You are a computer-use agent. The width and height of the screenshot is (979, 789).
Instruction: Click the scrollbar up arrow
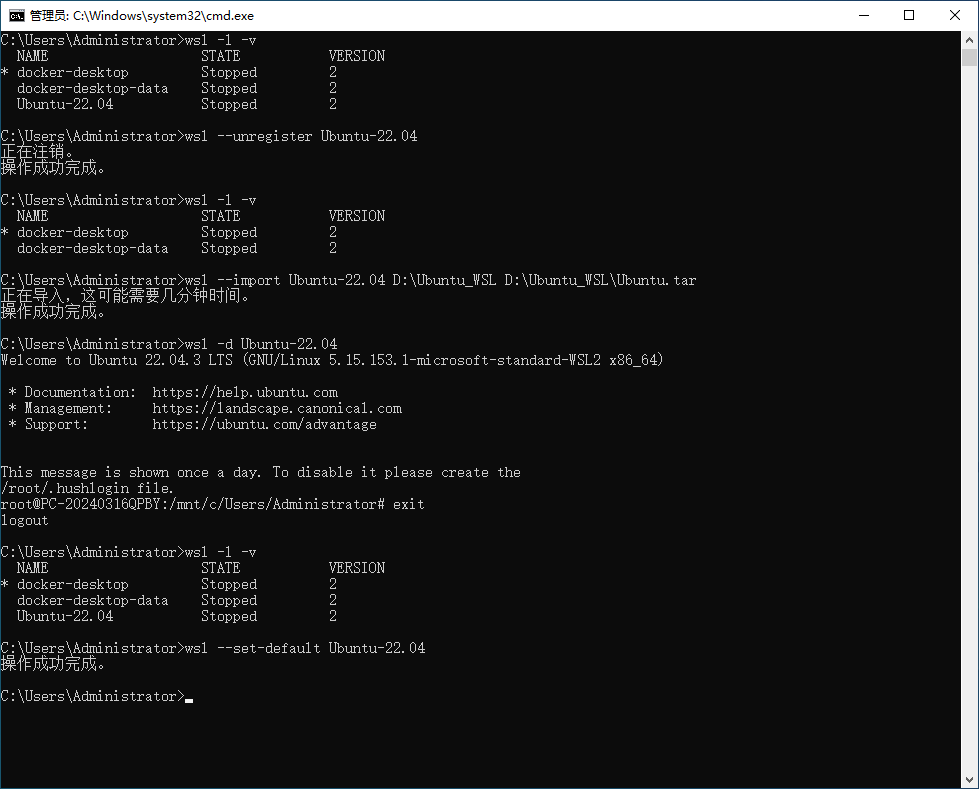pos(969,40)
